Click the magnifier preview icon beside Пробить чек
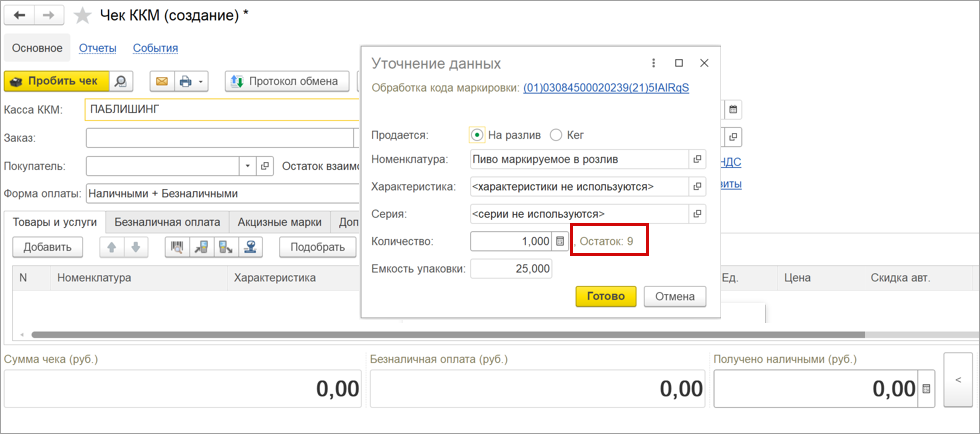This screenshot has height=434, width=980. coord(121,81)
